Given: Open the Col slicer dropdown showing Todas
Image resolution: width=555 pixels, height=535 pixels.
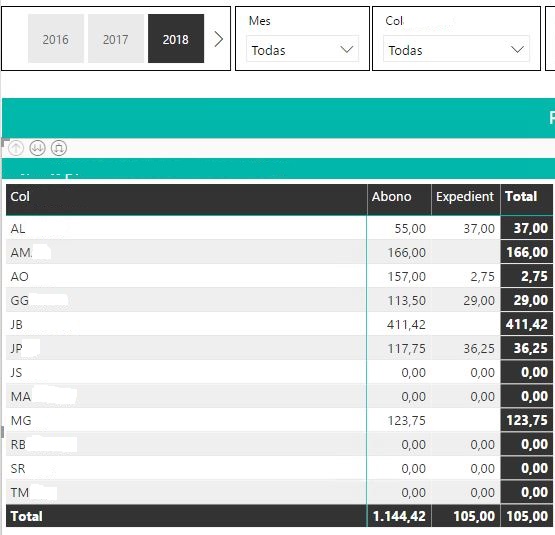Looking at the screenshot, I should click(x=456, y=49).
